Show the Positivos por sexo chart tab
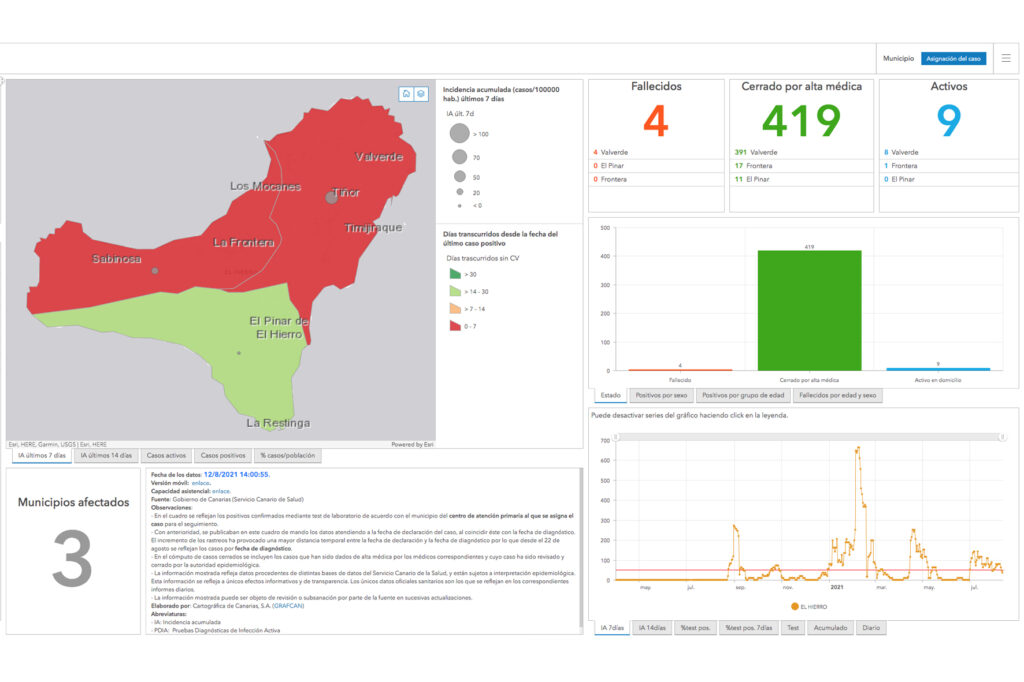The height and width of the screenshot is (682, 1024). coord(661,396)
